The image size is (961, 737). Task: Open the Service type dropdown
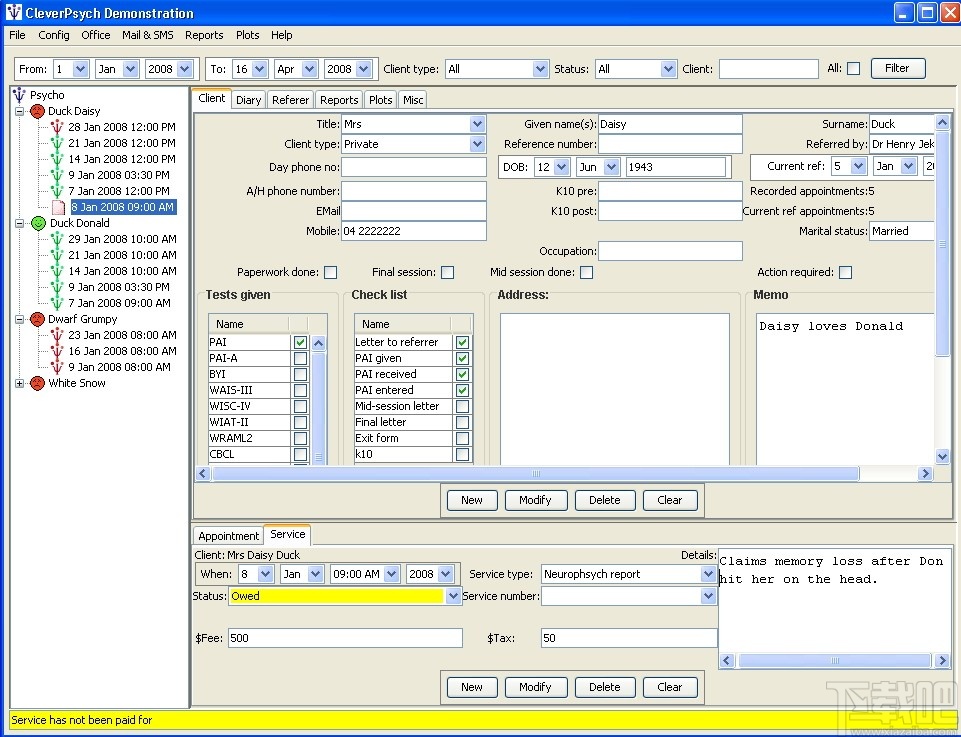[x=708, y=574]
